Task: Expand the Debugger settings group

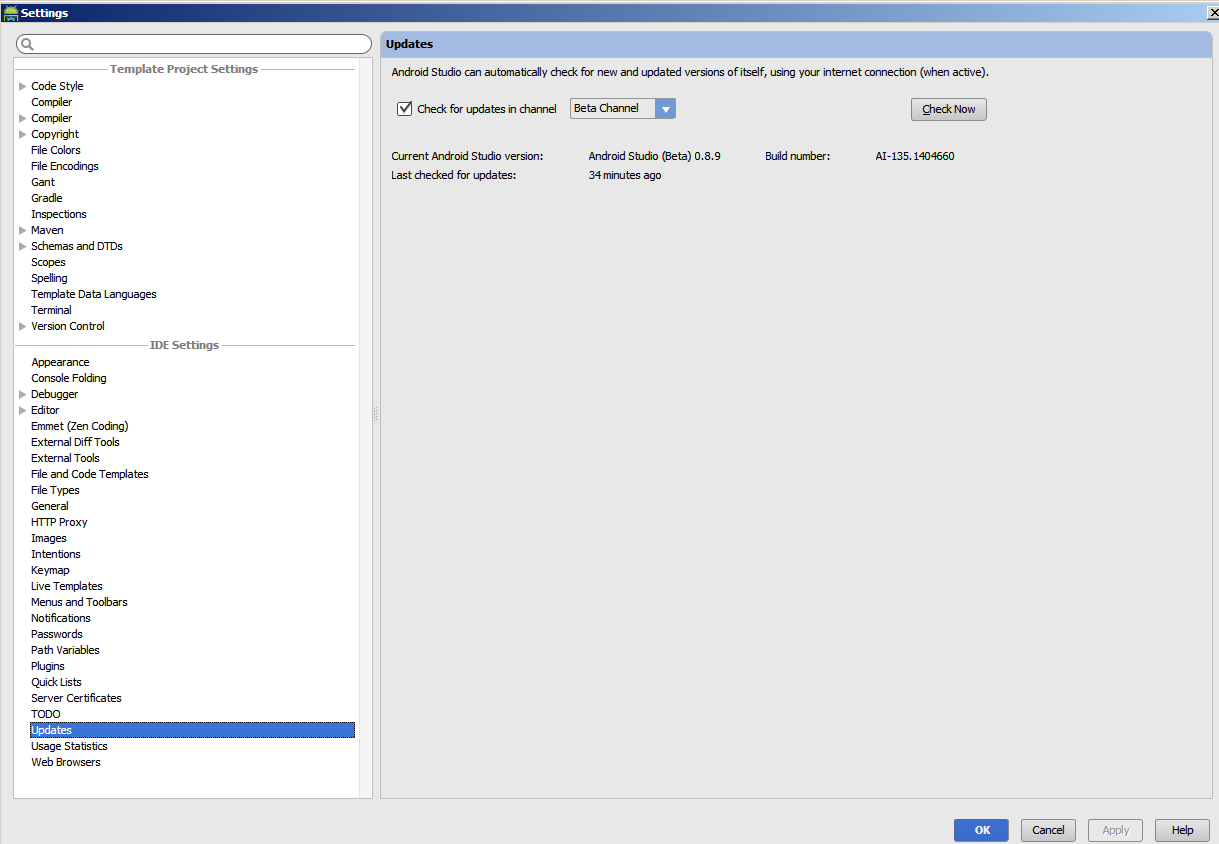Action: [x=21, y=394]
